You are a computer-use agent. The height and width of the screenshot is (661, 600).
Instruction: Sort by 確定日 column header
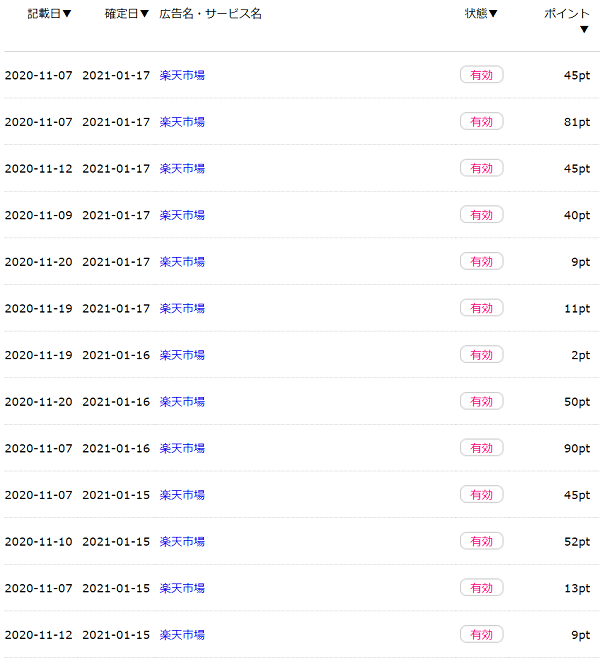(127, 14)
